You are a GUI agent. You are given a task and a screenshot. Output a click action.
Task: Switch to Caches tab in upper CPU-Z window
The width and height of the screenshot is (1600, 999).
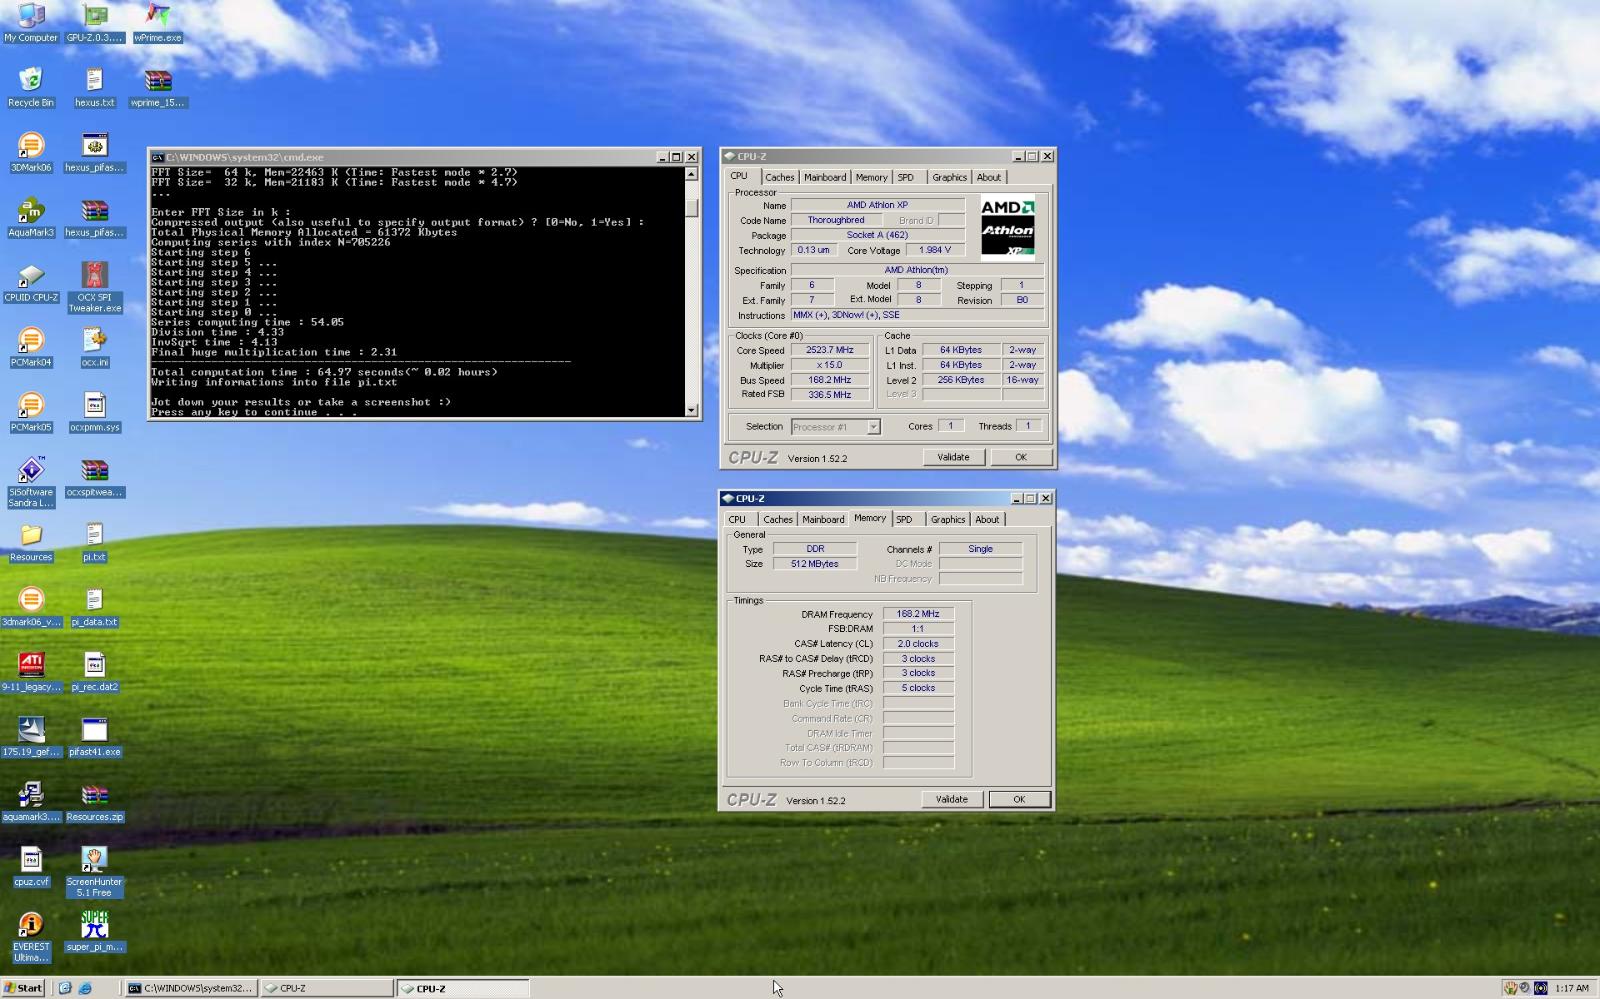[x=780, y=177]
